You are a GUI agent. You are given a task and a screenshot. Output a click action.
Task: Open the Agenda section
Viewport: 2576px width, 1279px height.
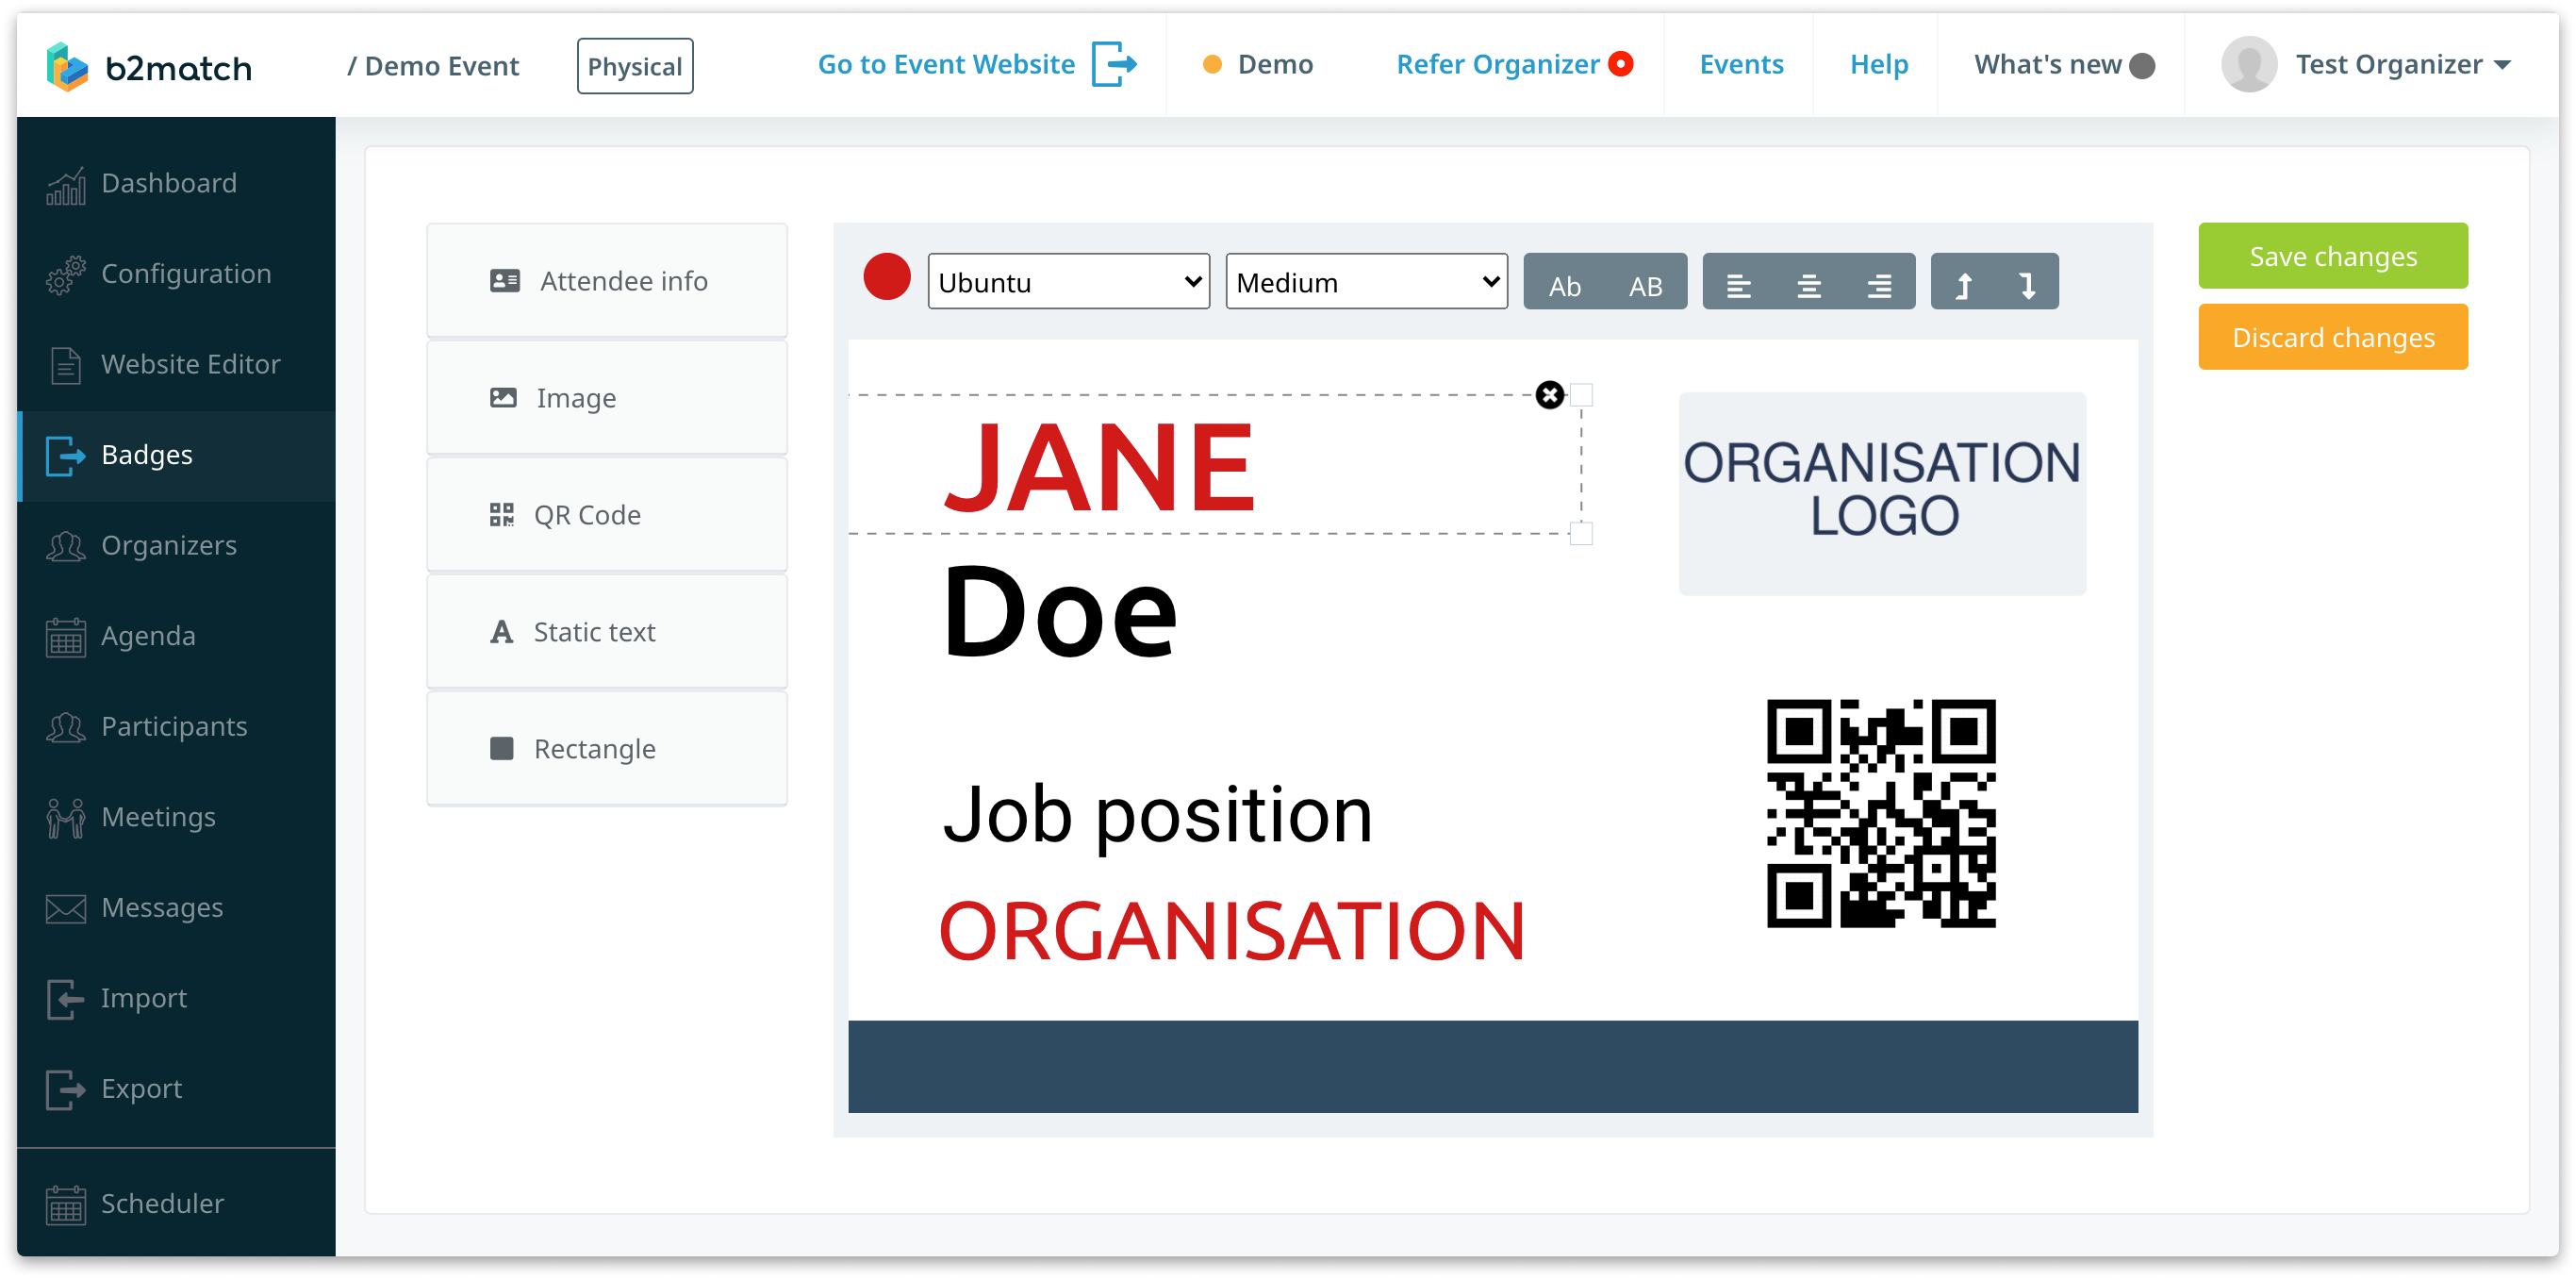[x=176, y=637]
